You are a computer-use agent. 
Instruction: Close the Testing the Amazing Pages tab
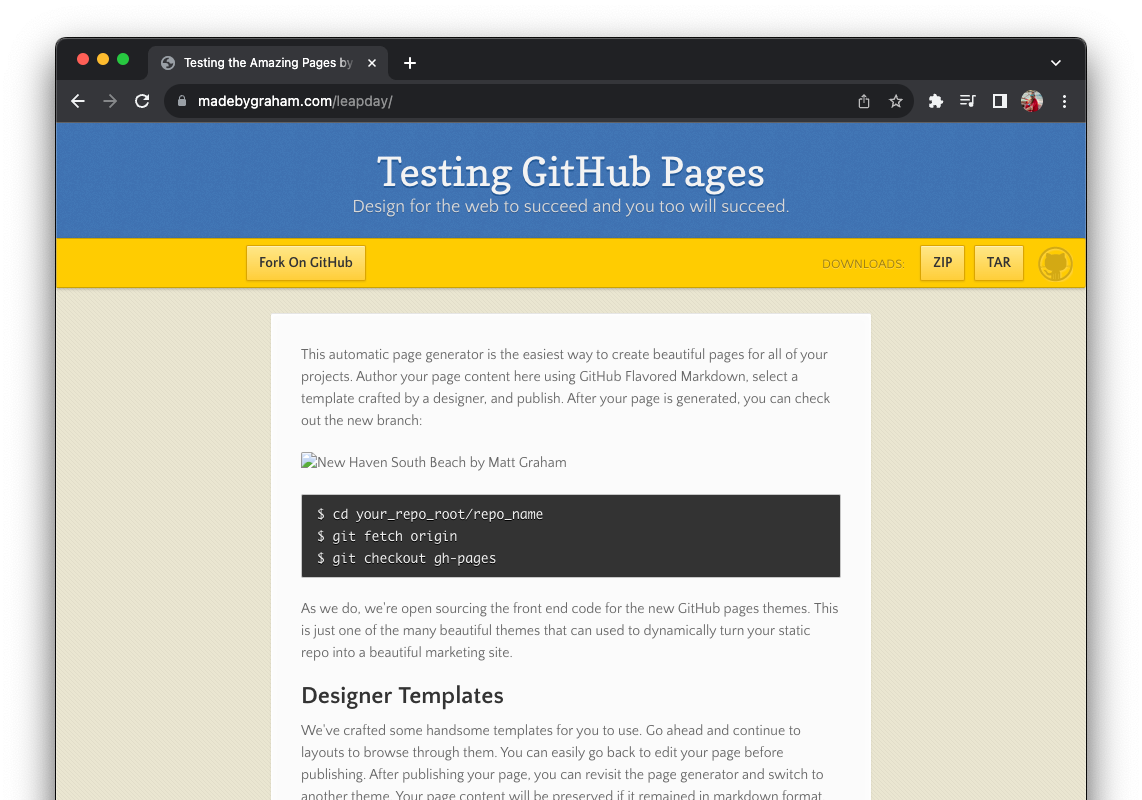[372, 63]
